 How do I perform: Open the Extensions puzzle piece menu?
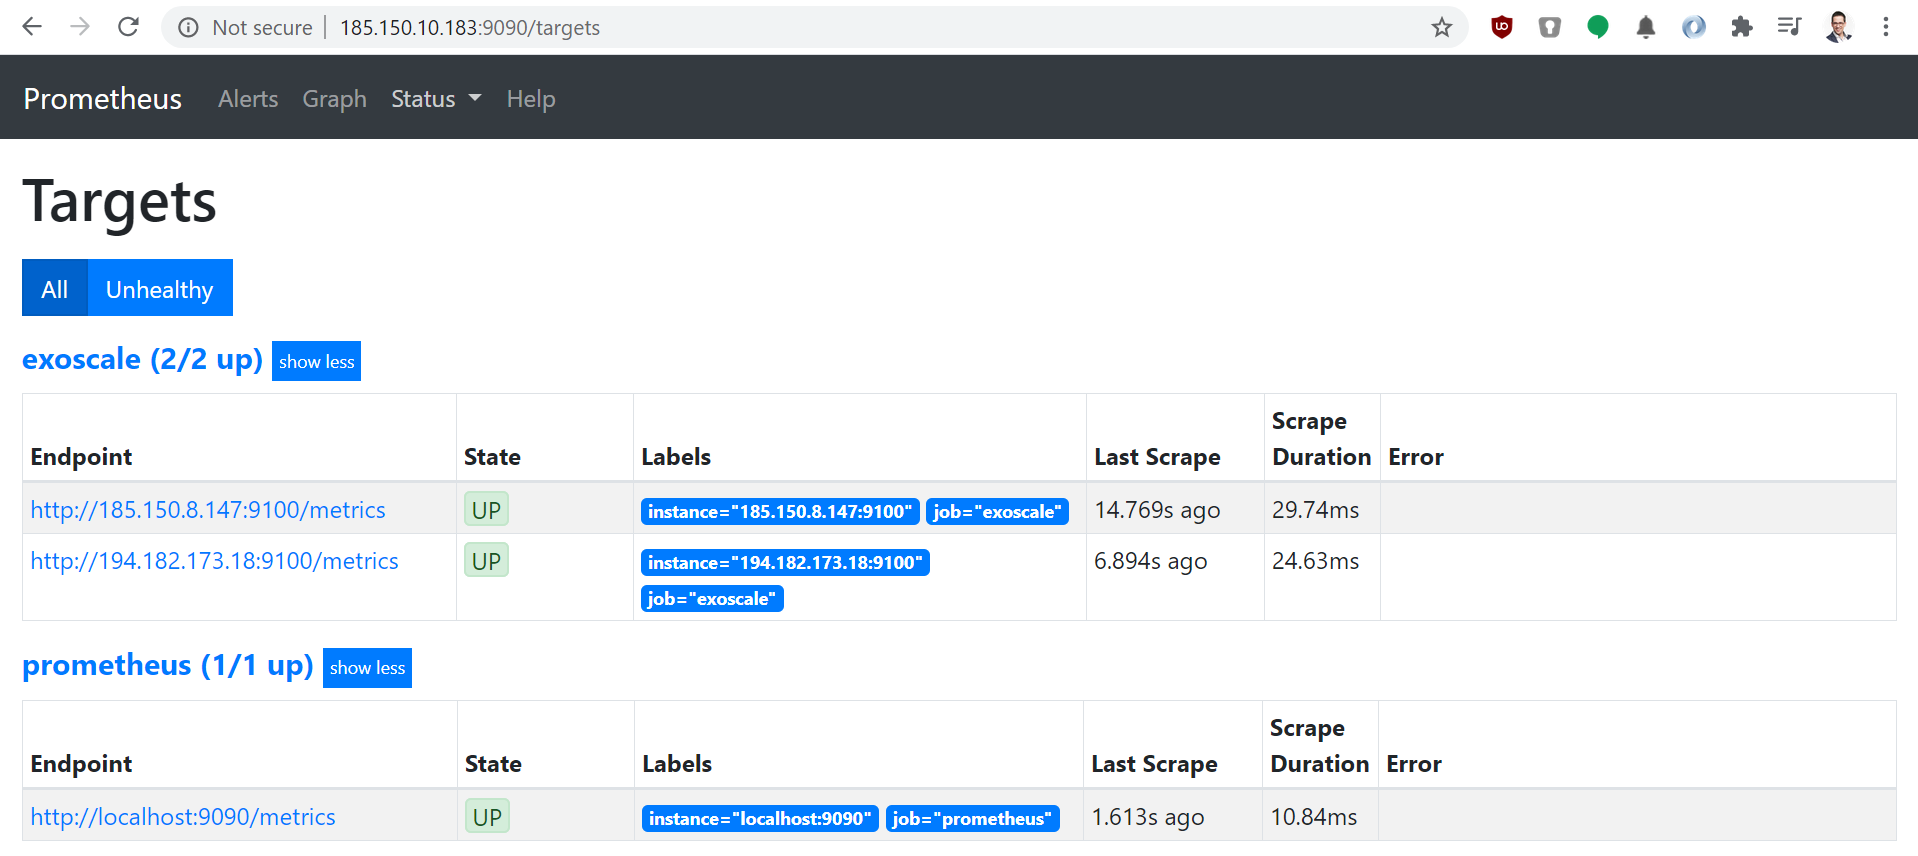[1741, 27]
